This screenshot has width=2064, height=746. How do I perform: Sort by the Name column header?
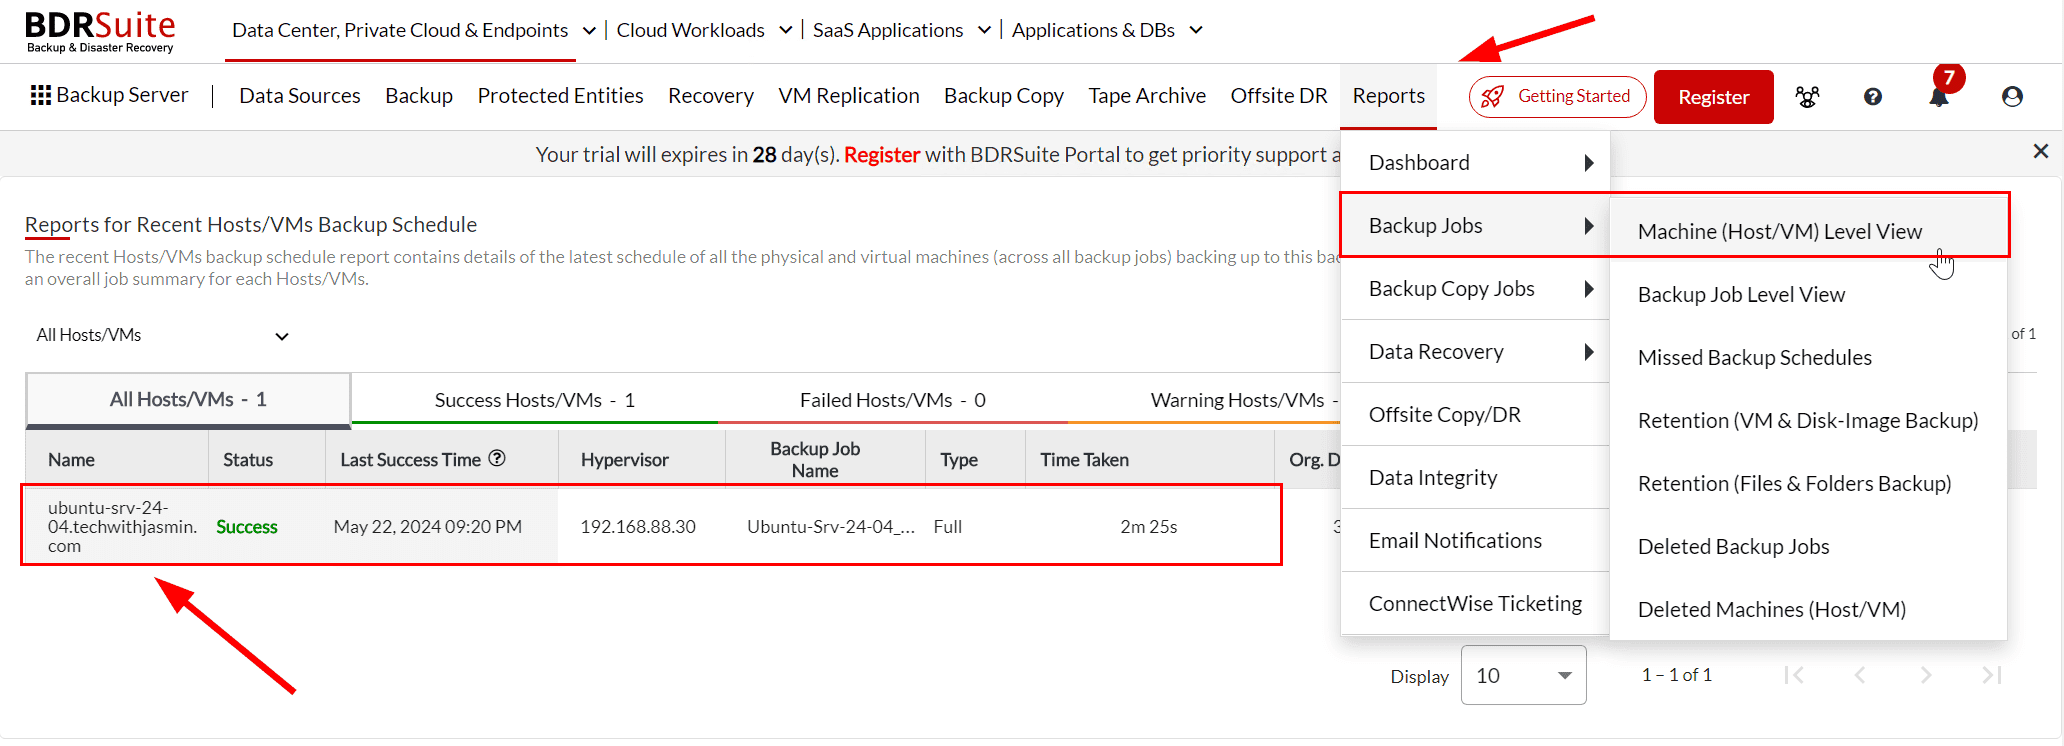click(x=71, y=460)
